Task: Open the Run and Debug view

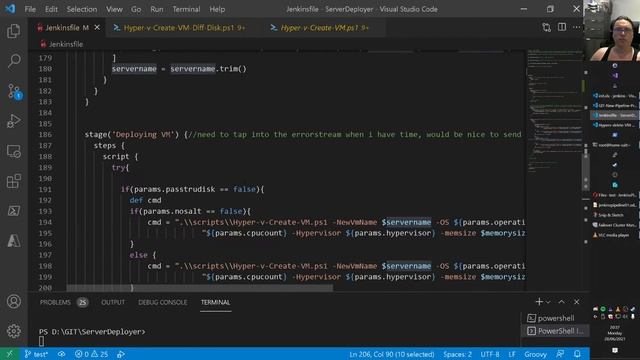Action: pyautogui.click(x=13, y=121)
